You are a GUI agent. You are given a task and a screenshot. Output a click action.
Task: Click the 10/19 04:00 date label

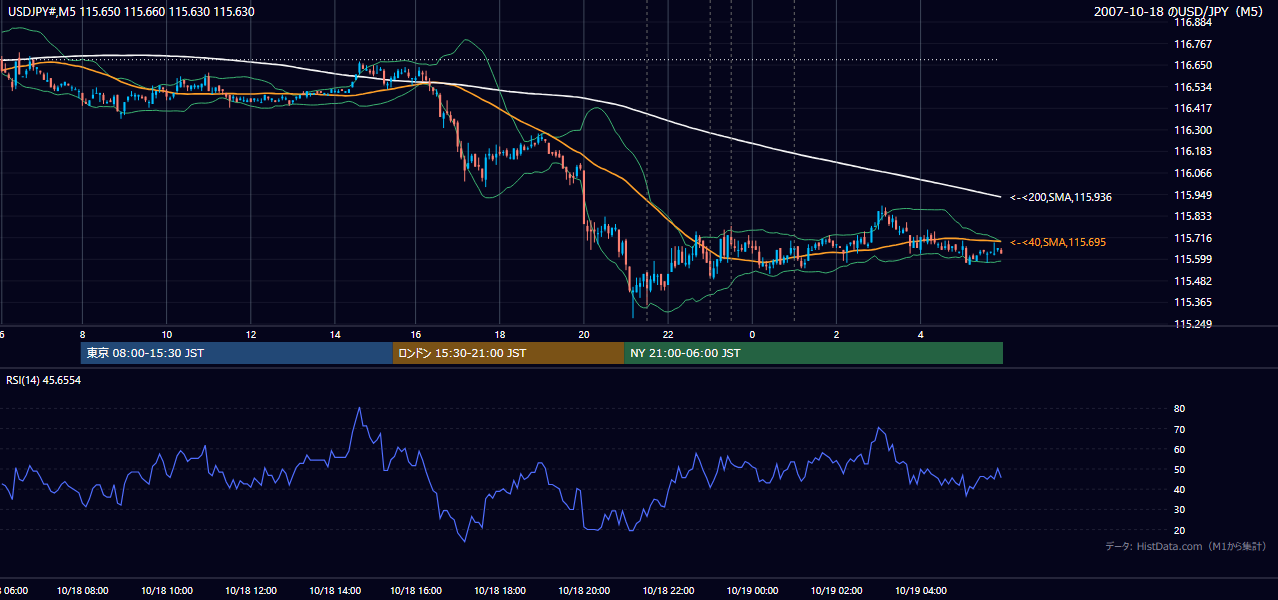[x=920, y=591]
